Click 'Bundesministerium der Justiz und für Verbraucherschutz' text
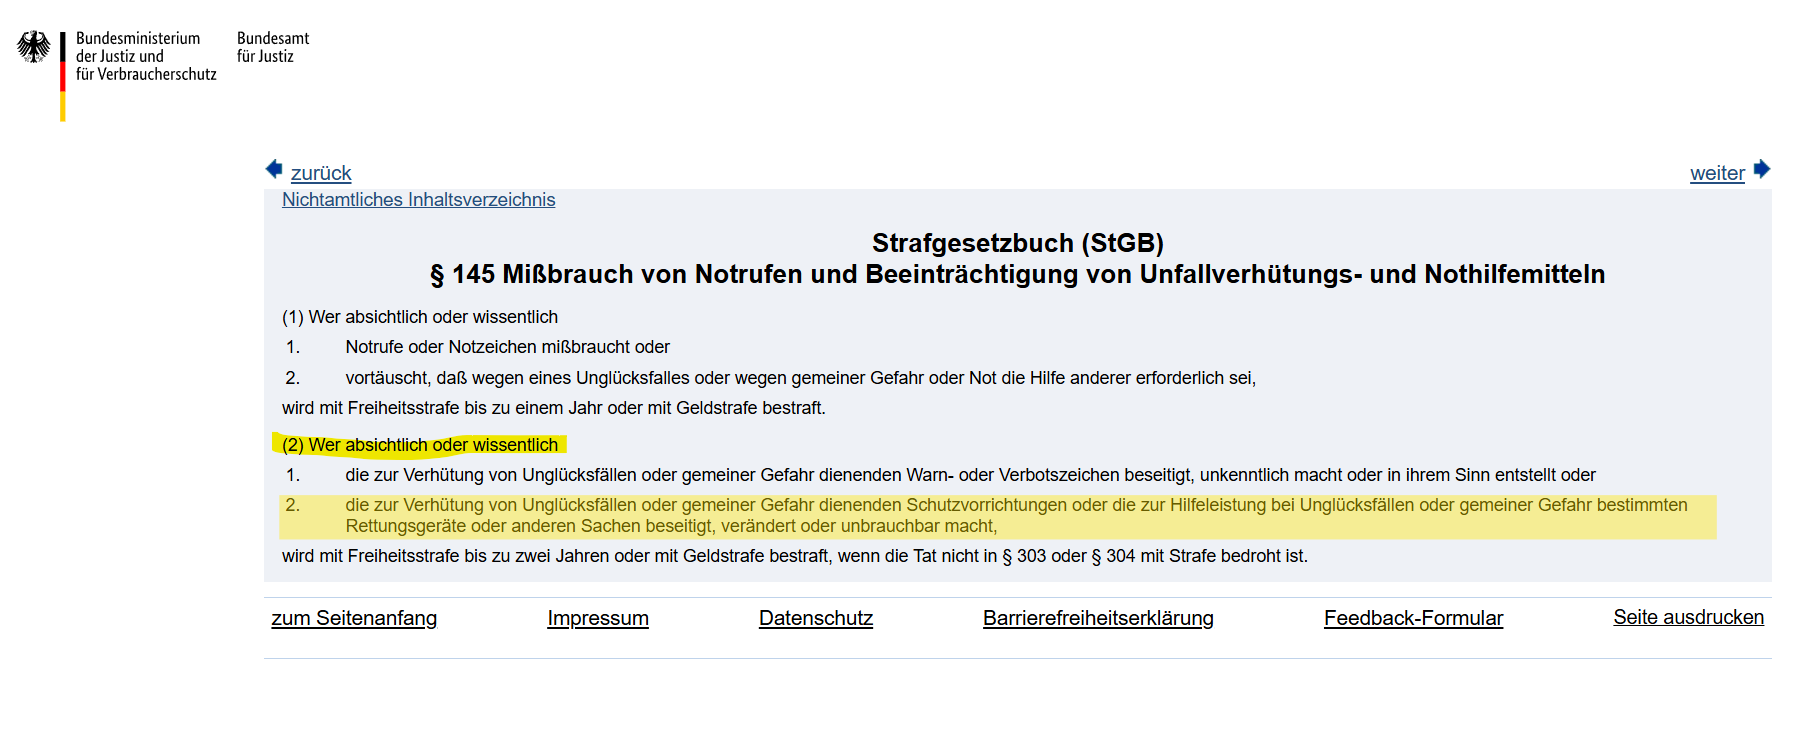The height and width of the screenshot is (733, 1816). (146, 56)
